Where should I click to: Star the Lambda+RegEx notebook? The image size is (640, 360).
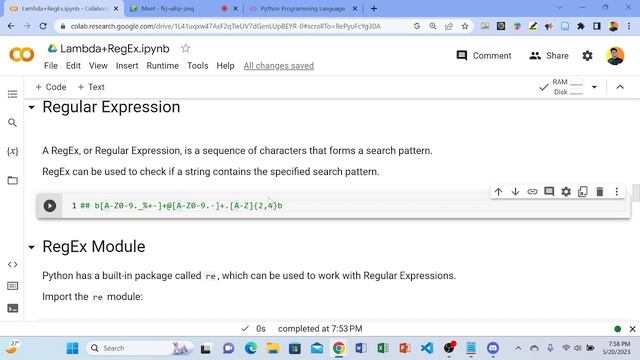[x=185, y=49]
